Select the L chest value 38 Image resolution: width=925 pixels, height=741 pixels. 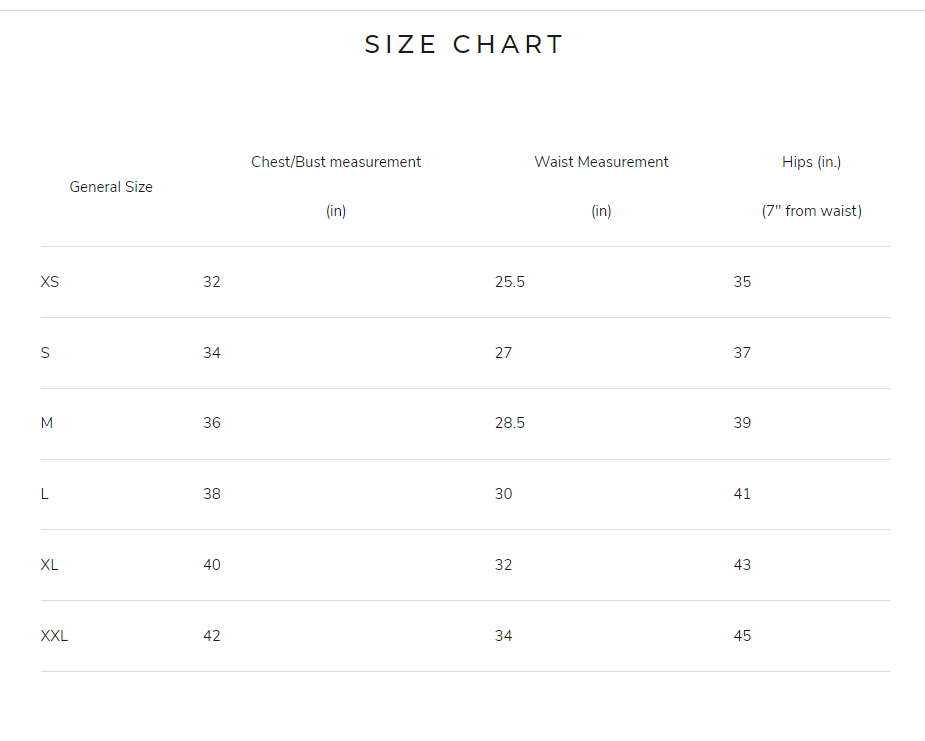coord(212,494)
